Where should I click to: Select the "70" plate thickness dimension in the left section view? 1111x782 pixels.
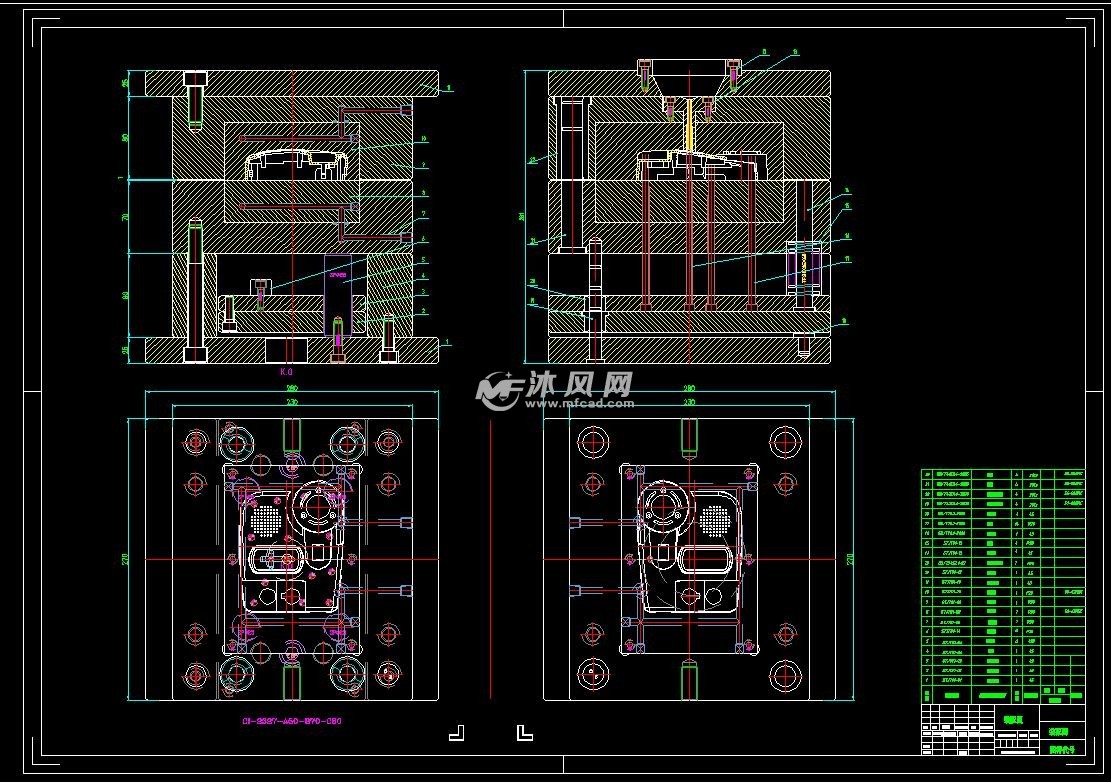click(x=125, y=217)
